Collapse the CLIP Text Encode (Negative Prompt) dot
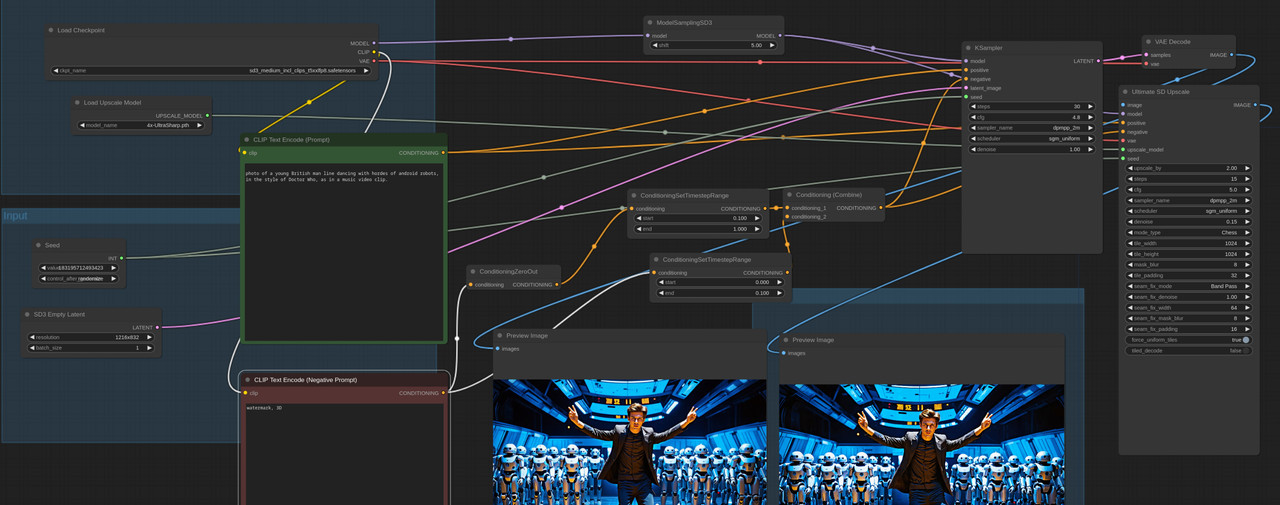 247,380
